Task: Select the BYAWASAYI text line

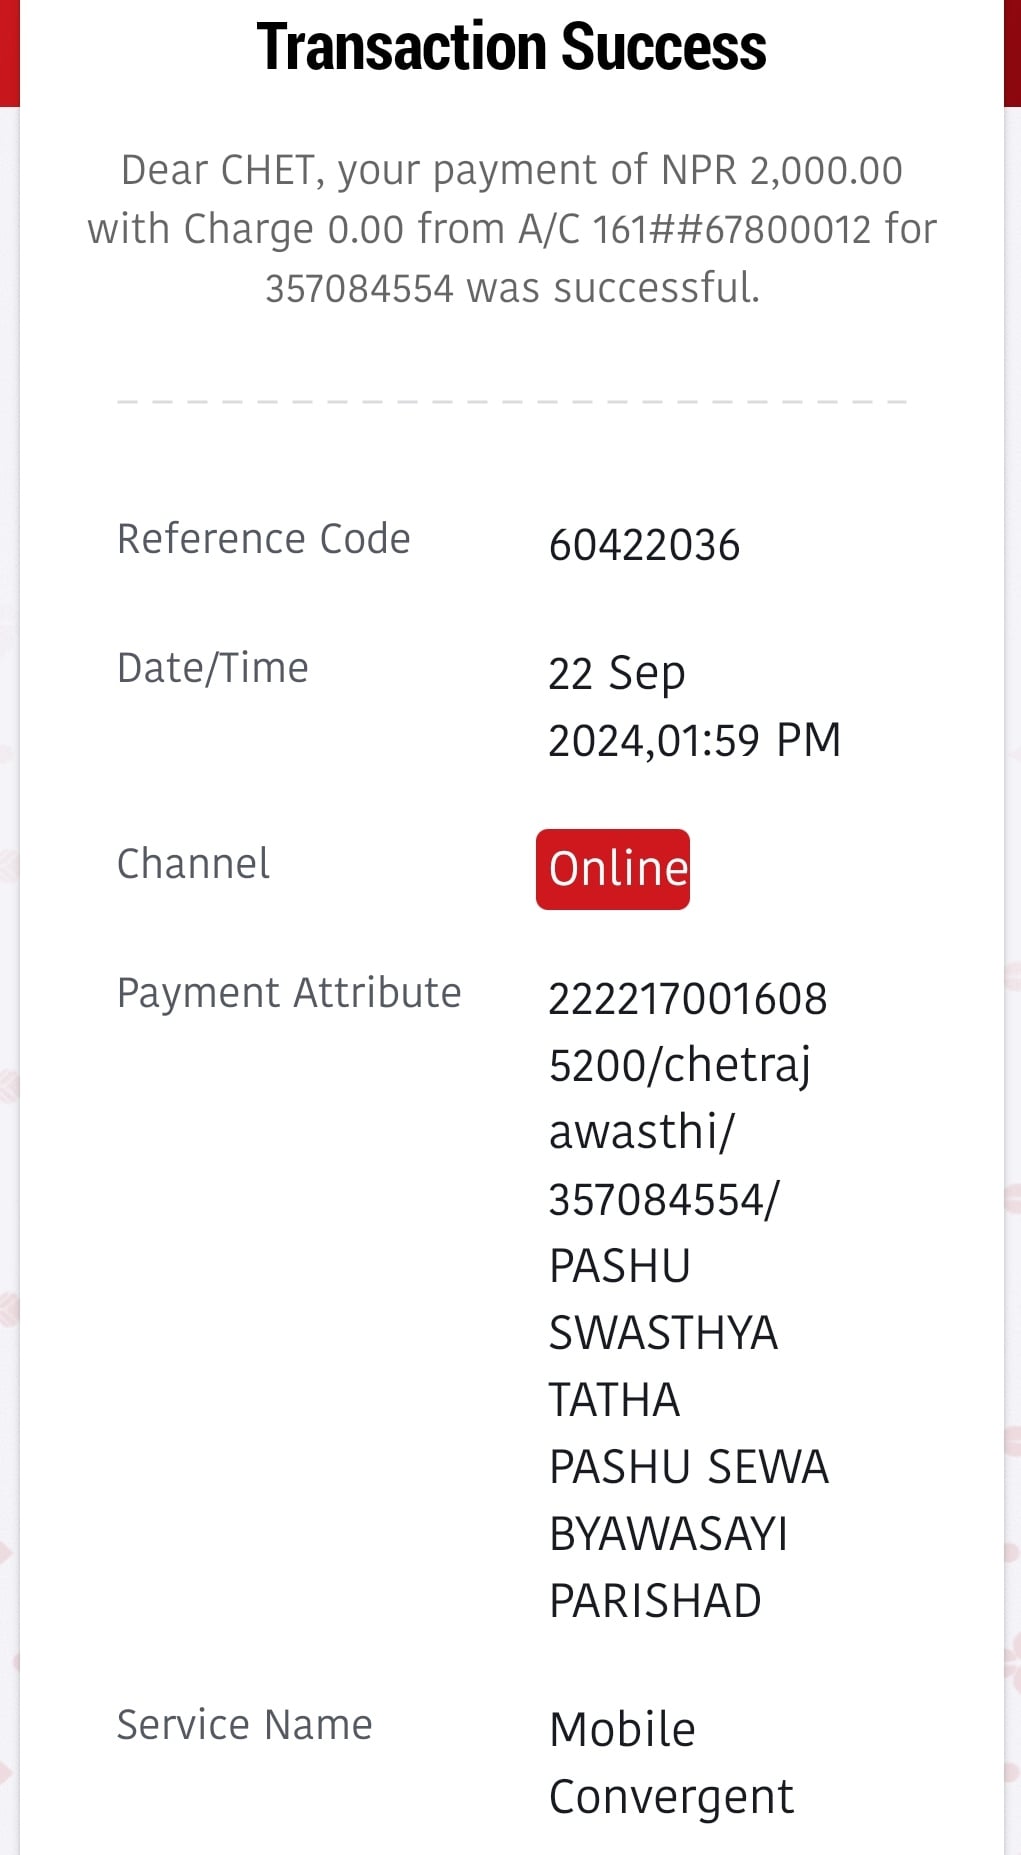Action: pyautogui.click(x=669, y=1535)
